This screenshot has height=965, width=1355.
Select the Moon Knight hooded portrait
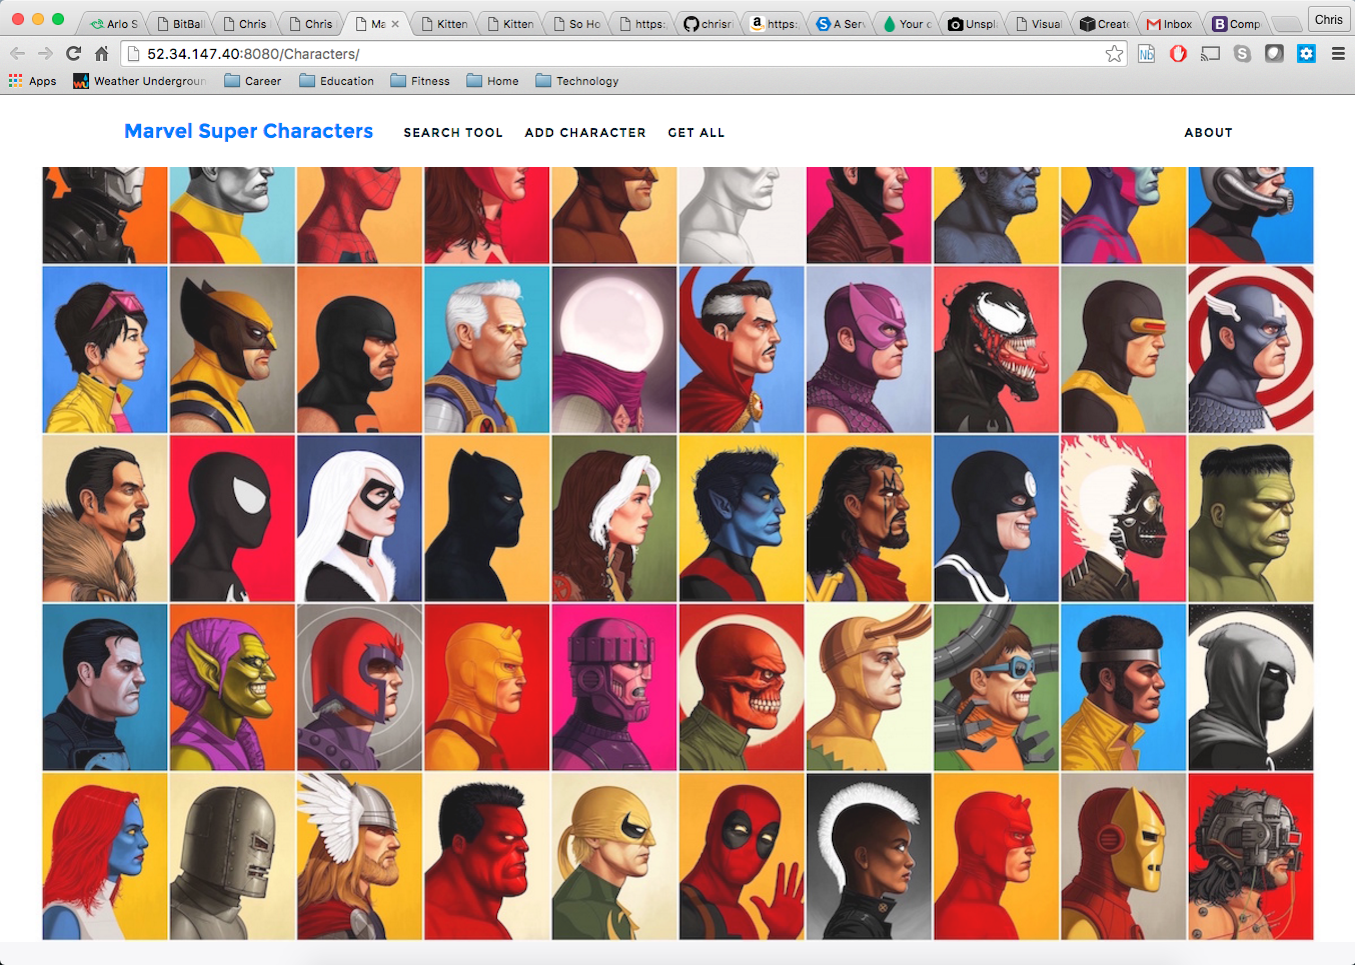click(x=1251, y=687)
